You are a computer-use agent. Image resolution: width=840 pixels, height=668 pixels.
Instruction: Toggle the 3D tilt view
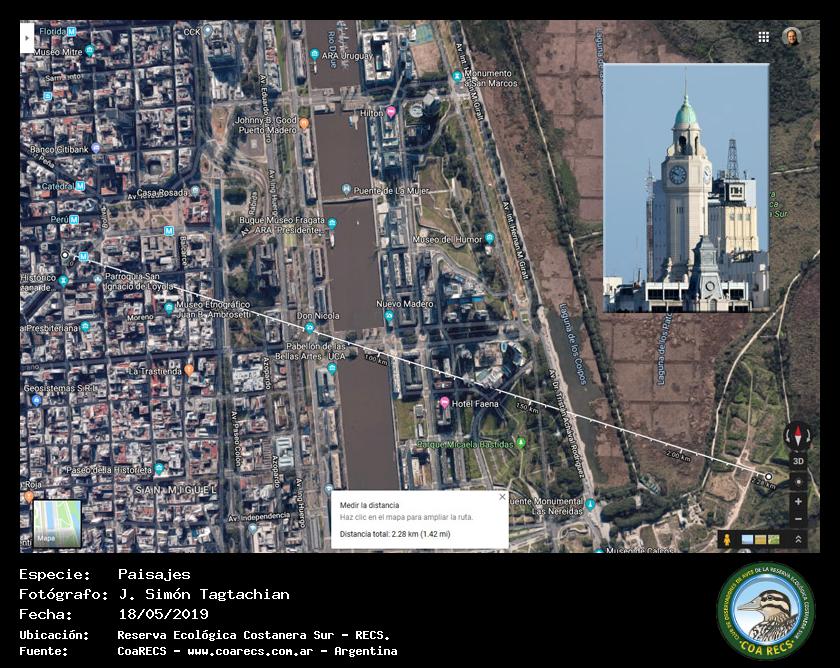tap(798, 461)
